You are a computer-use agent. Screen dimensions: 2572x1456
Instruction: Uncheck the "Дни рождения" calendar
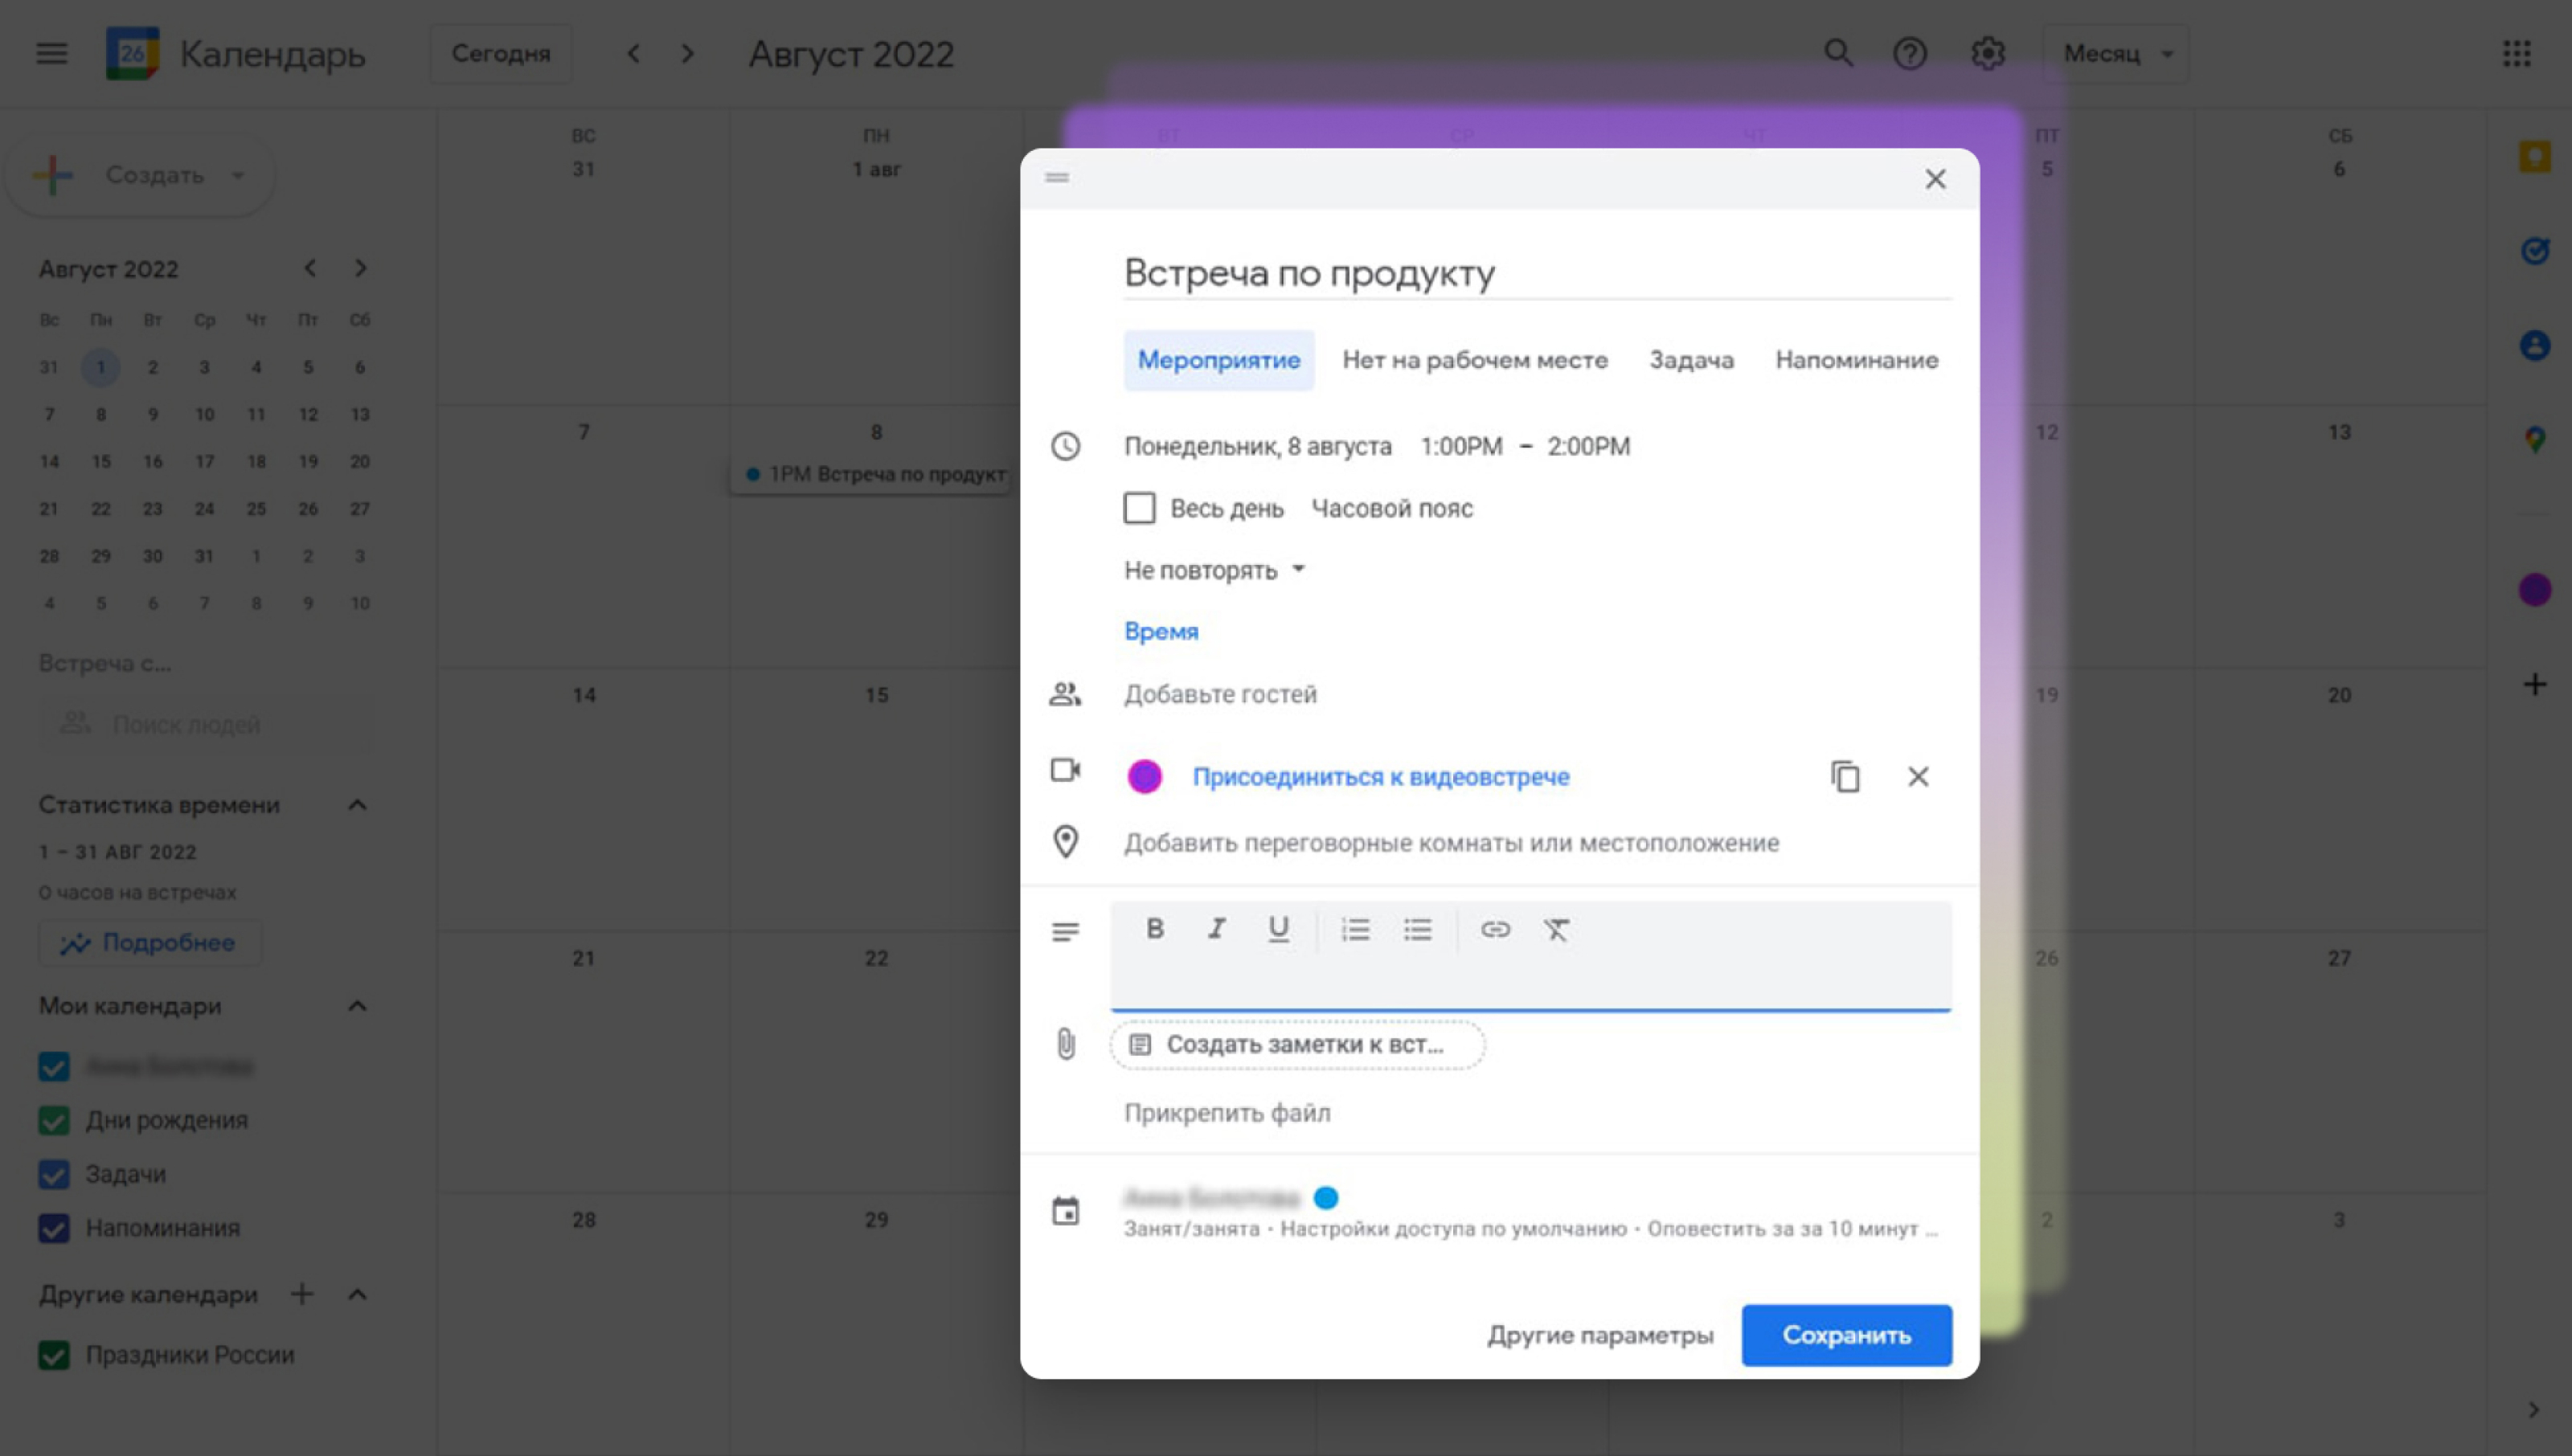point(54,1120)
